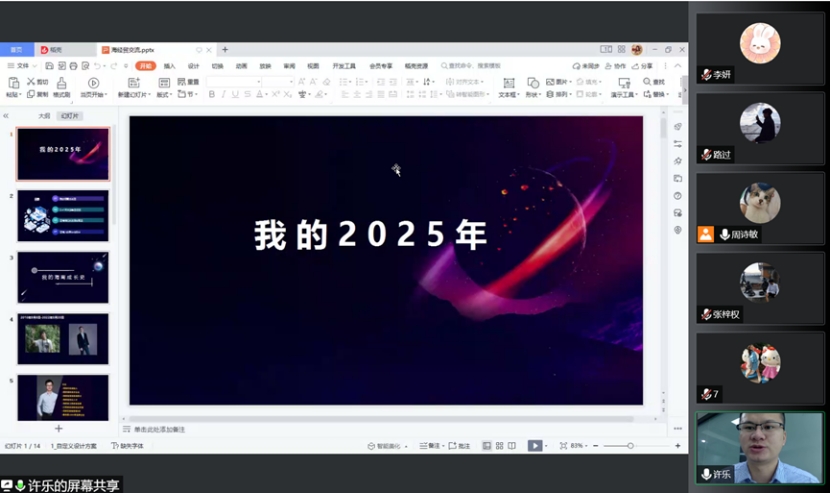
Task: Open the 设计 Design ribbon tab
Action: point(193,66)
